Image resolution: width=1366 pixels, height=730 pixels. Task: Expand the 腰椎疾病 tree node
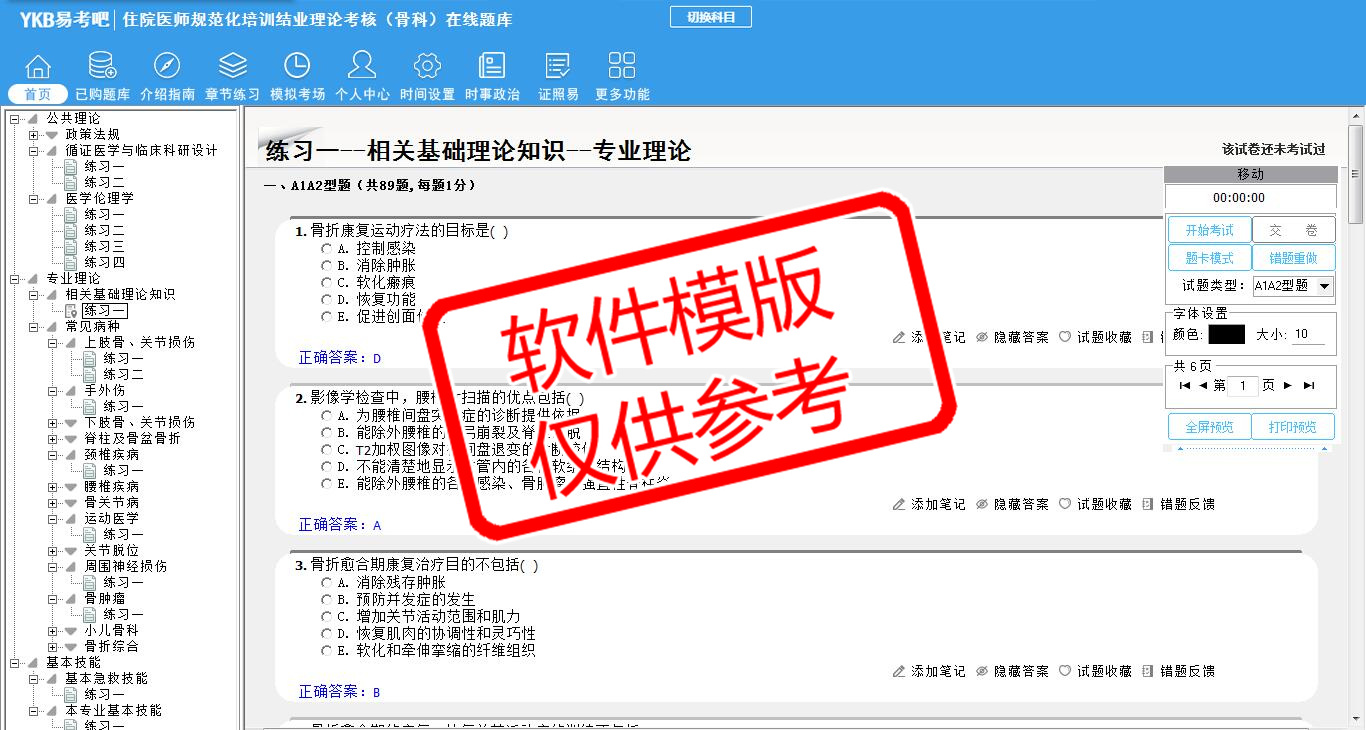point(53,487)
